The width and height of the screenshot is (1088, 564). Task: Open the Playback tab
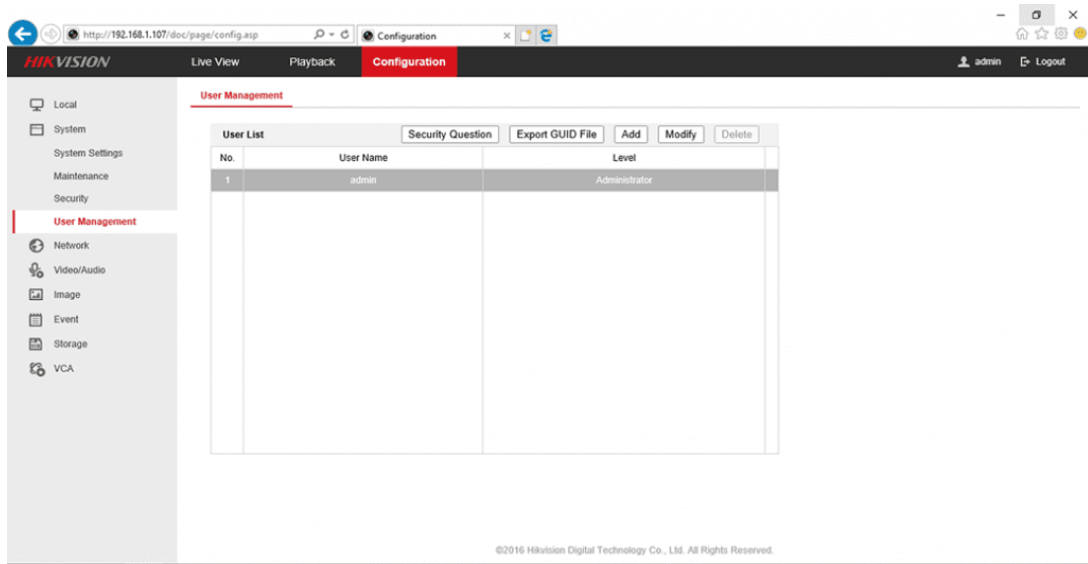tap(312, 62)
